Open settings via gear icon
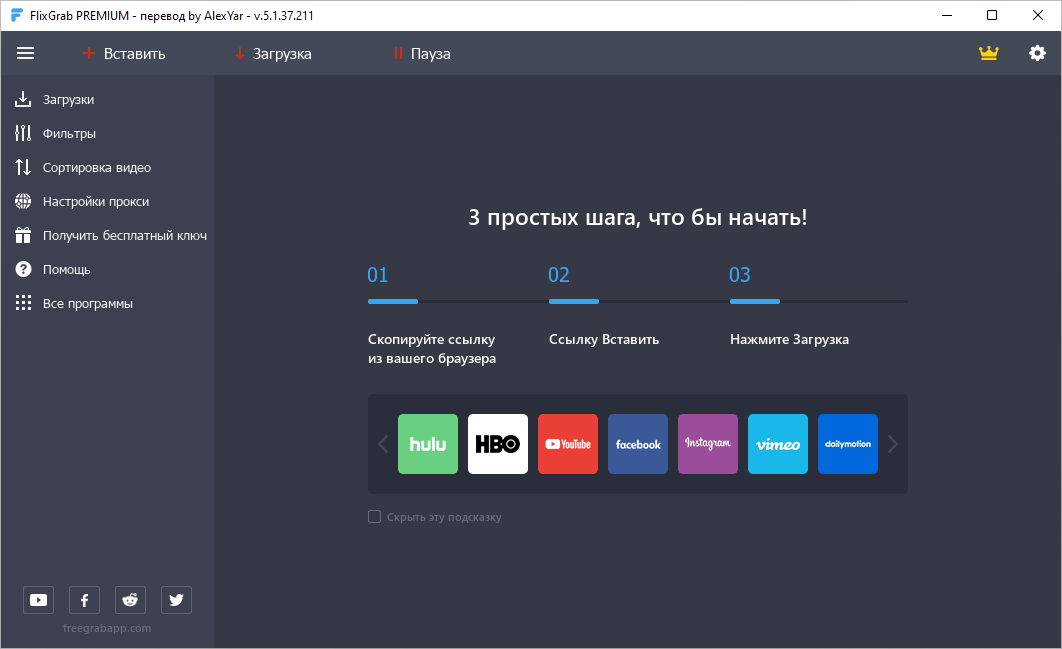The image size is (1062, 649). (1037, 53)
